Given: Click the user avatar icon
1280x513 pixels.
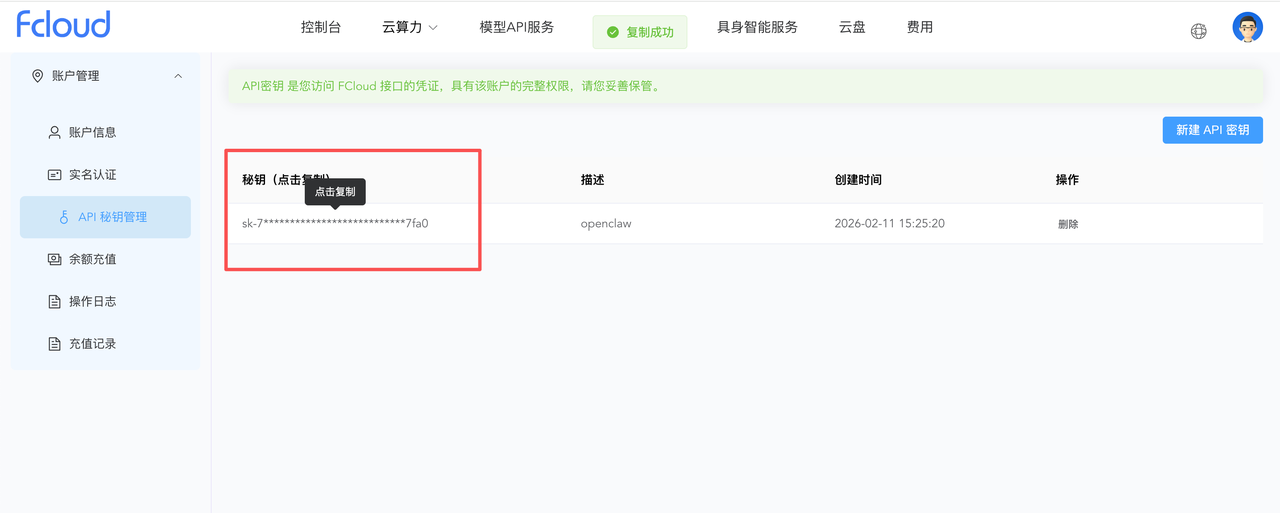Looking at the screenshot, I should pos(1247,28).
